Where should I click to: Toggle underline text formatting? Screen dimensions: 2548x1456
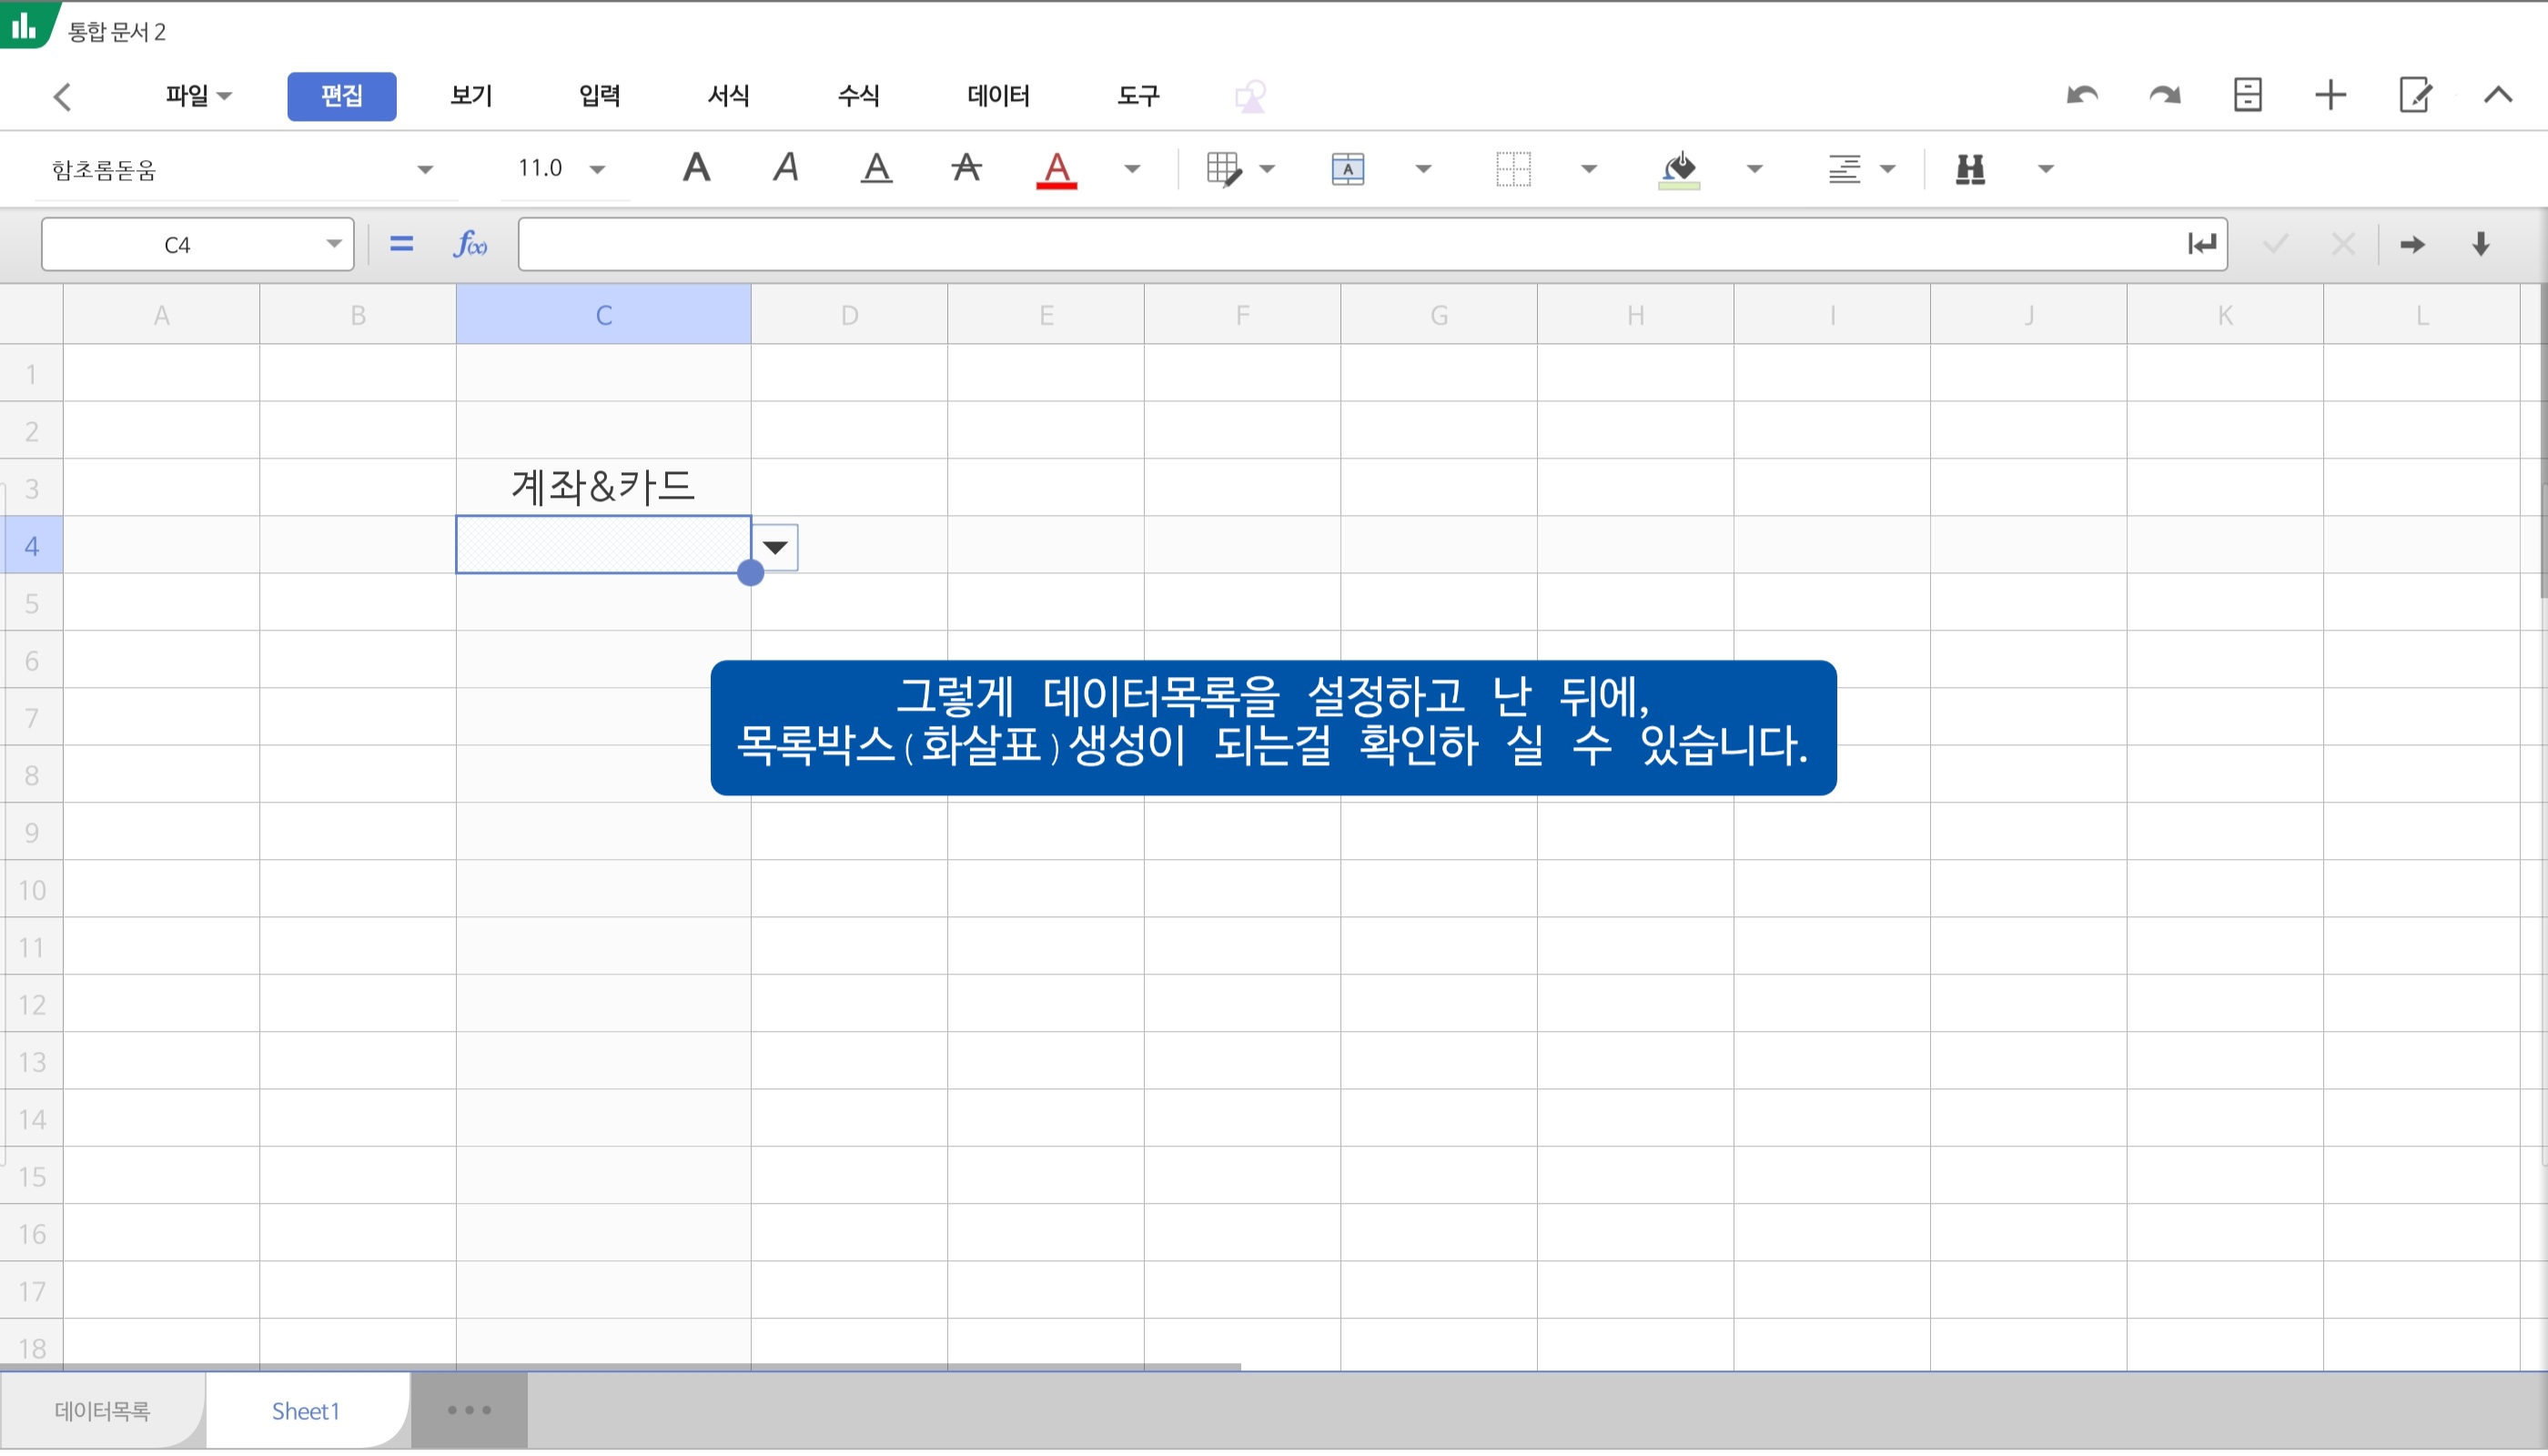coord(876,169)
